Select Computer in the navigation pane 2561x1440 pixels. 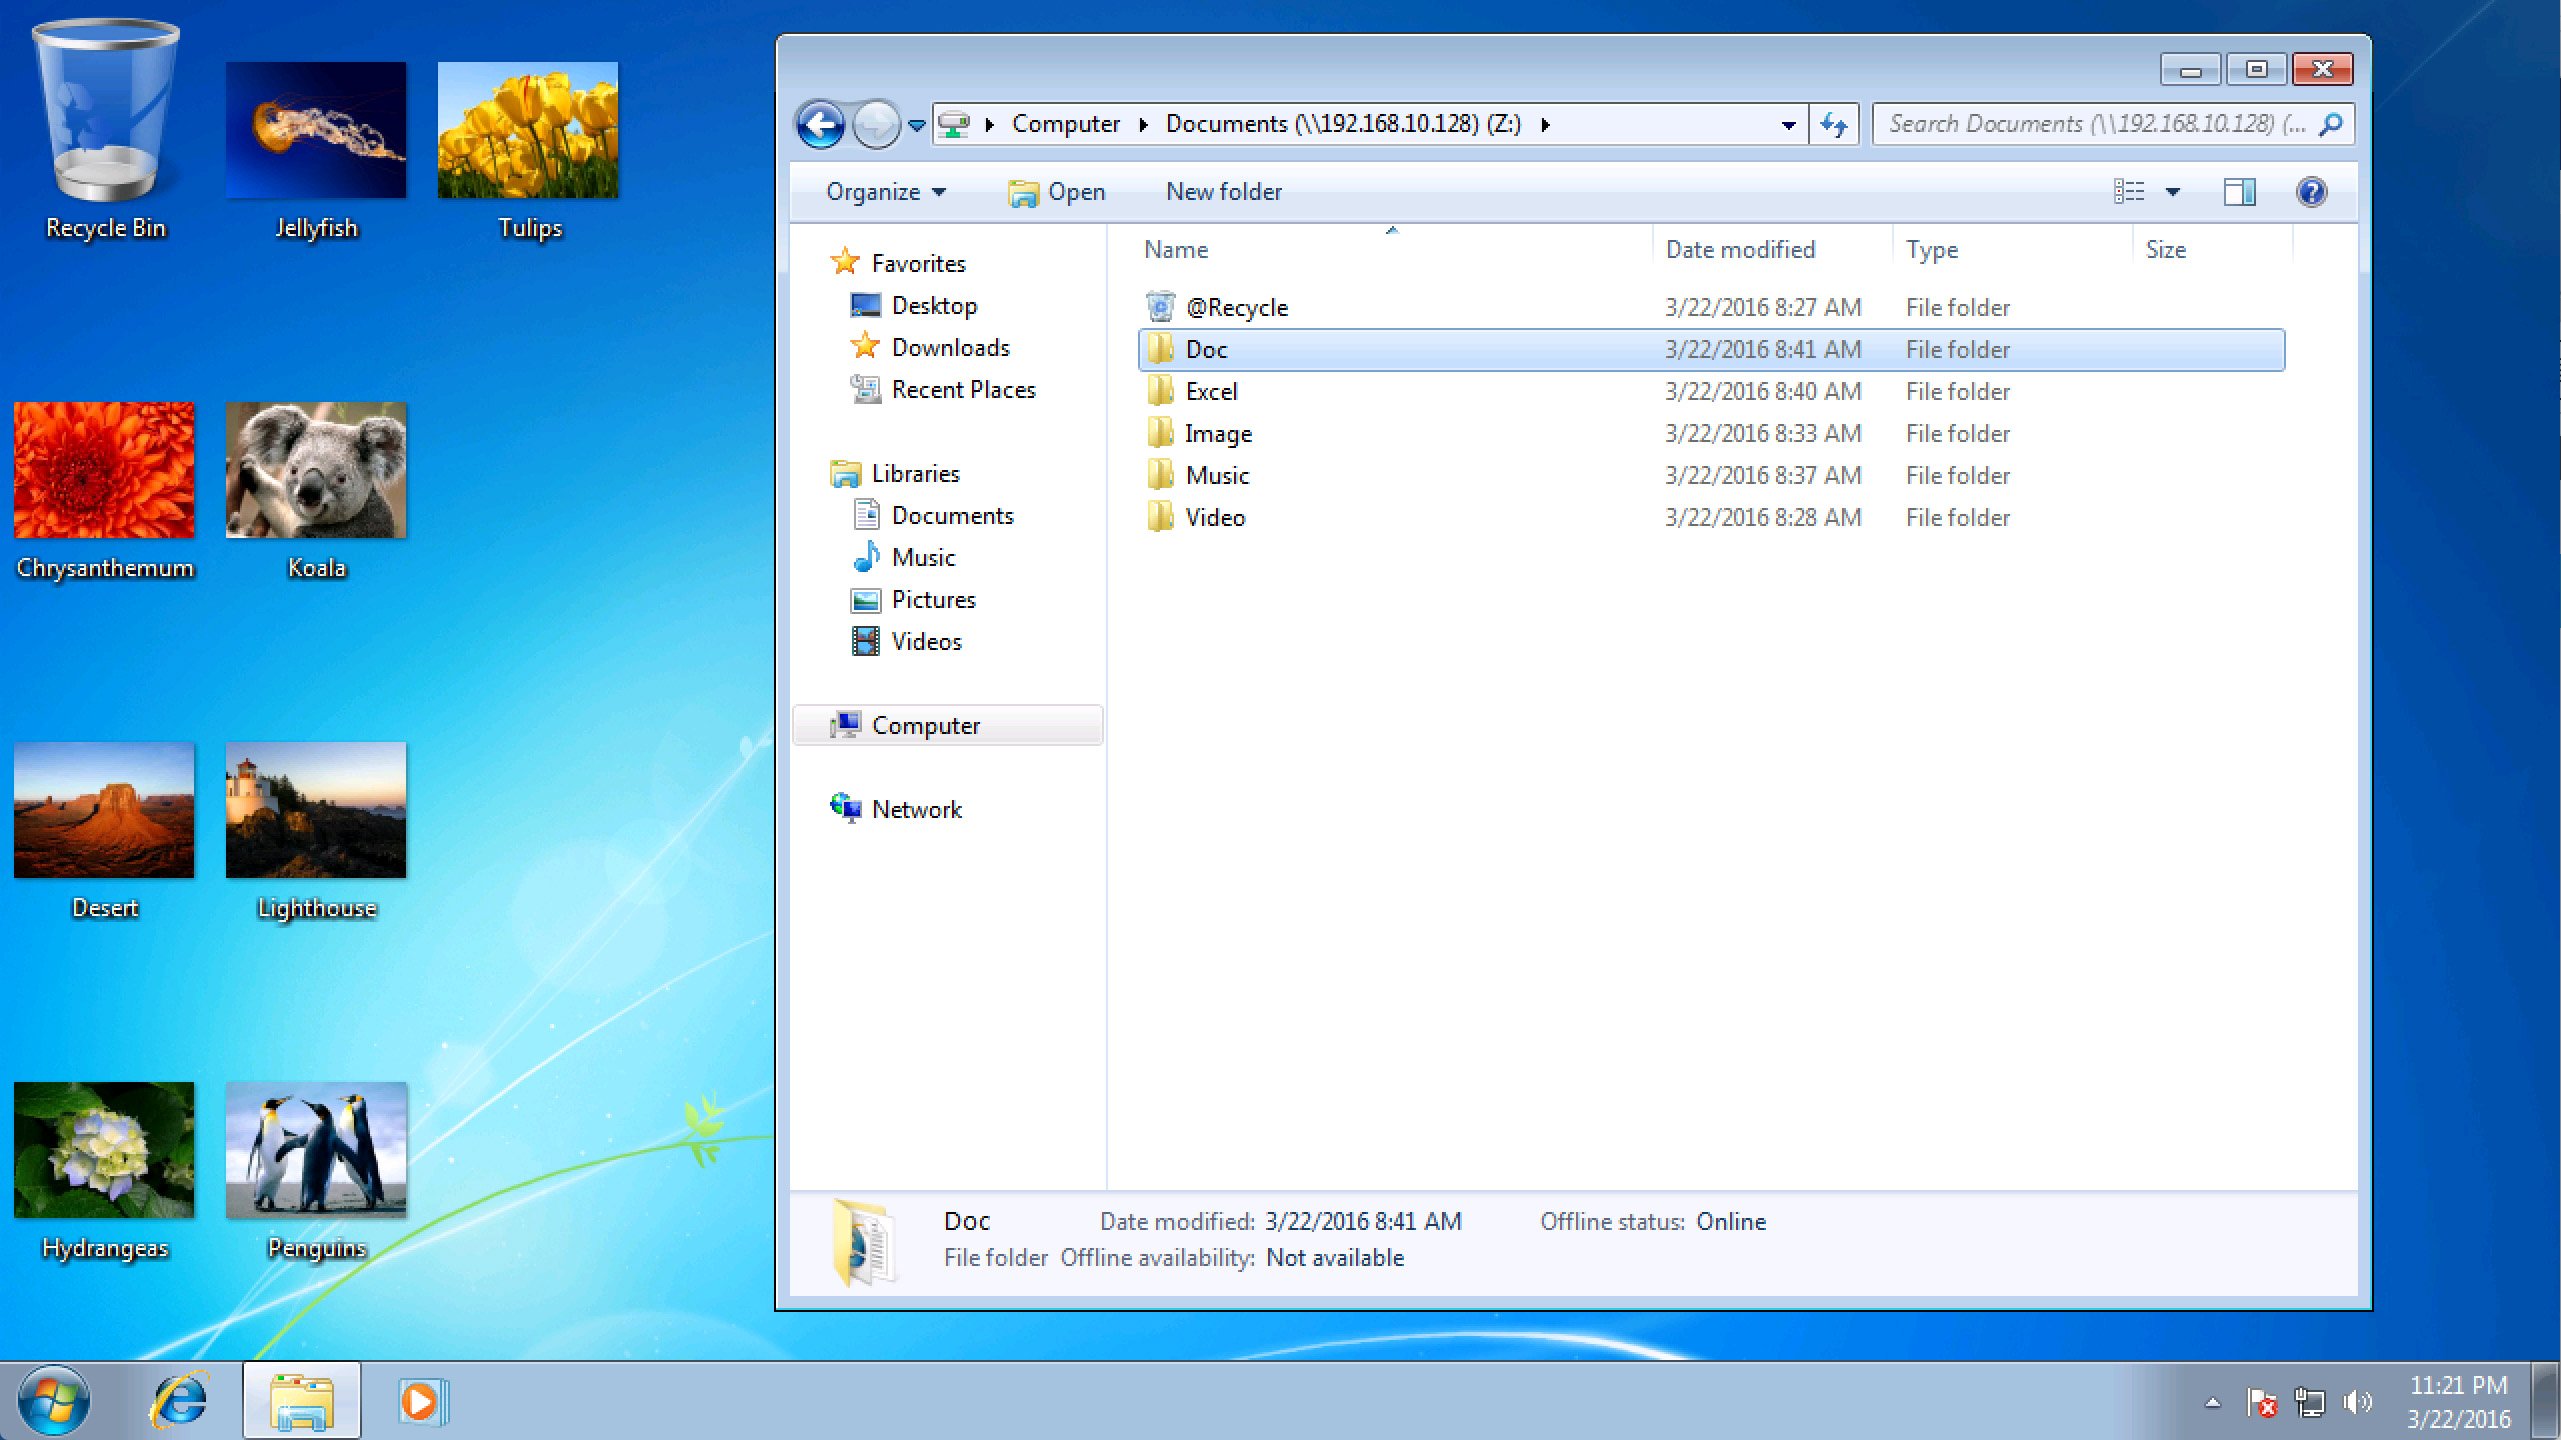(x=947, y=725)
